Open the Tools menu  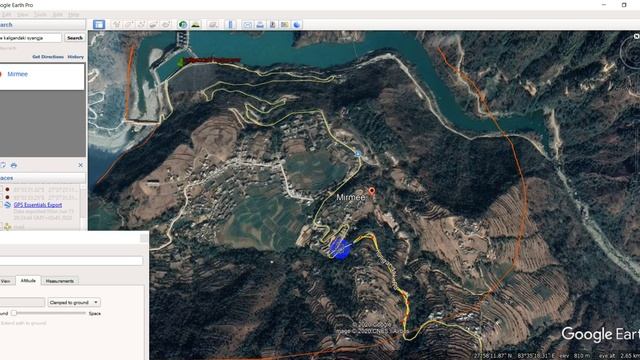(40, 14)
